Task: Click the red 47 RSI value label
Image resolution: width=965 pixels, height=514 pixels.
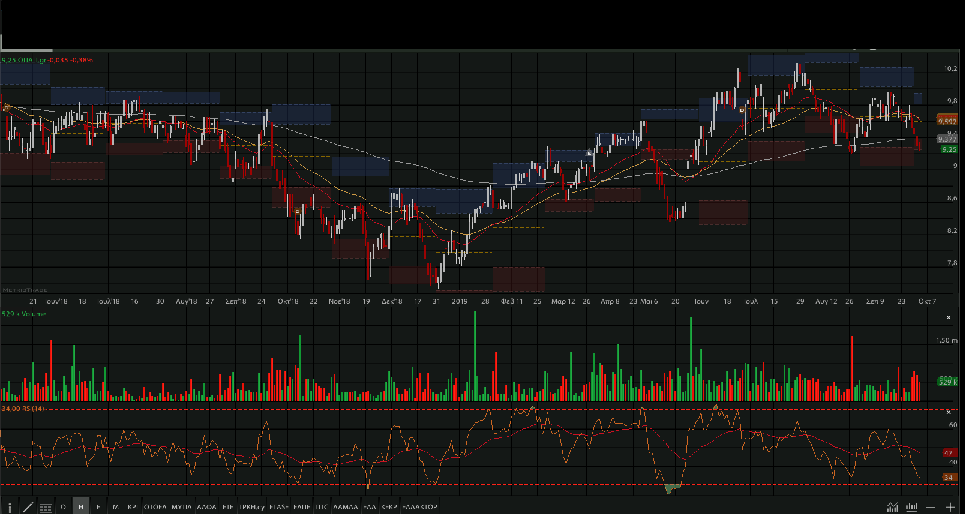Action: tap(948, 453)
